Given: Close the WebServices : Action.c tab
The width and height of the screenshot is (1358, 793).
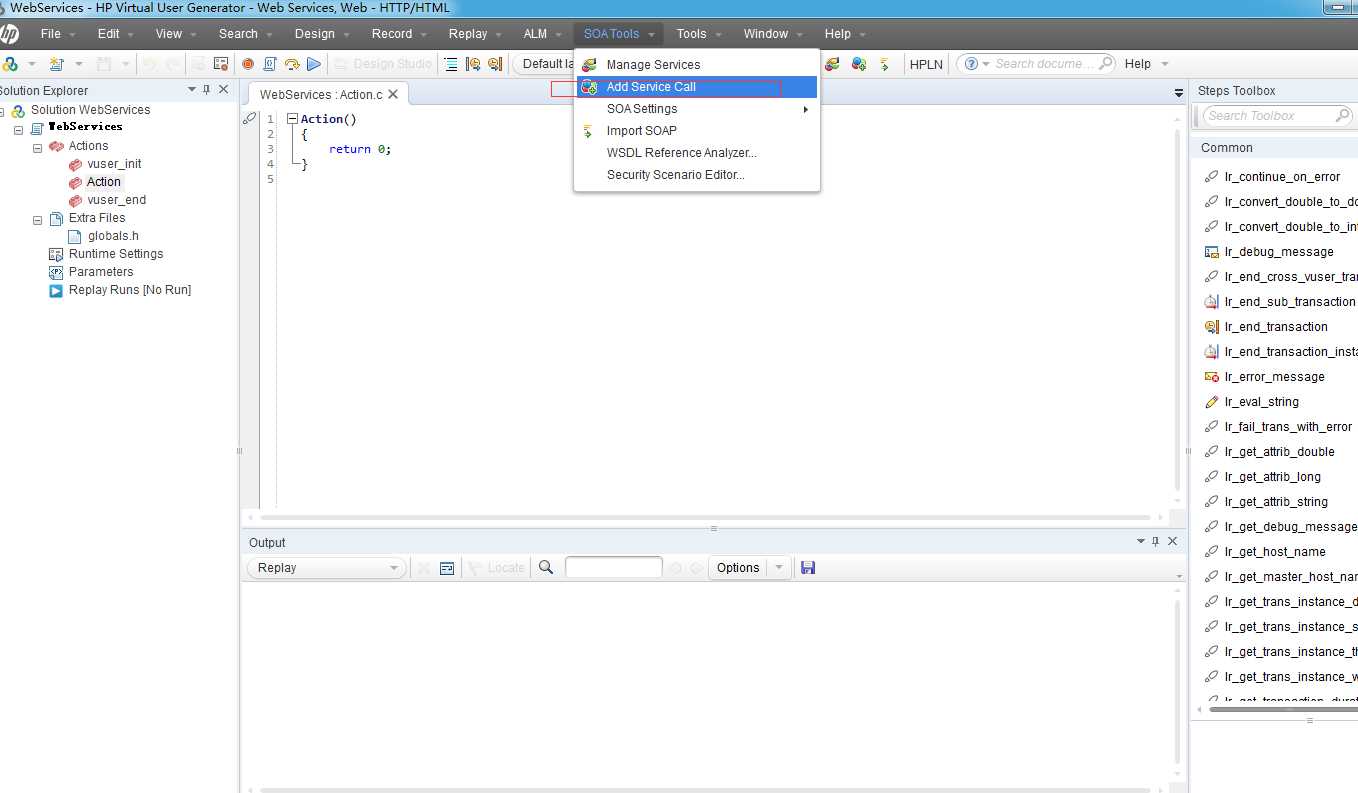Looking at the screenshot, I should [x=393, y=94].
